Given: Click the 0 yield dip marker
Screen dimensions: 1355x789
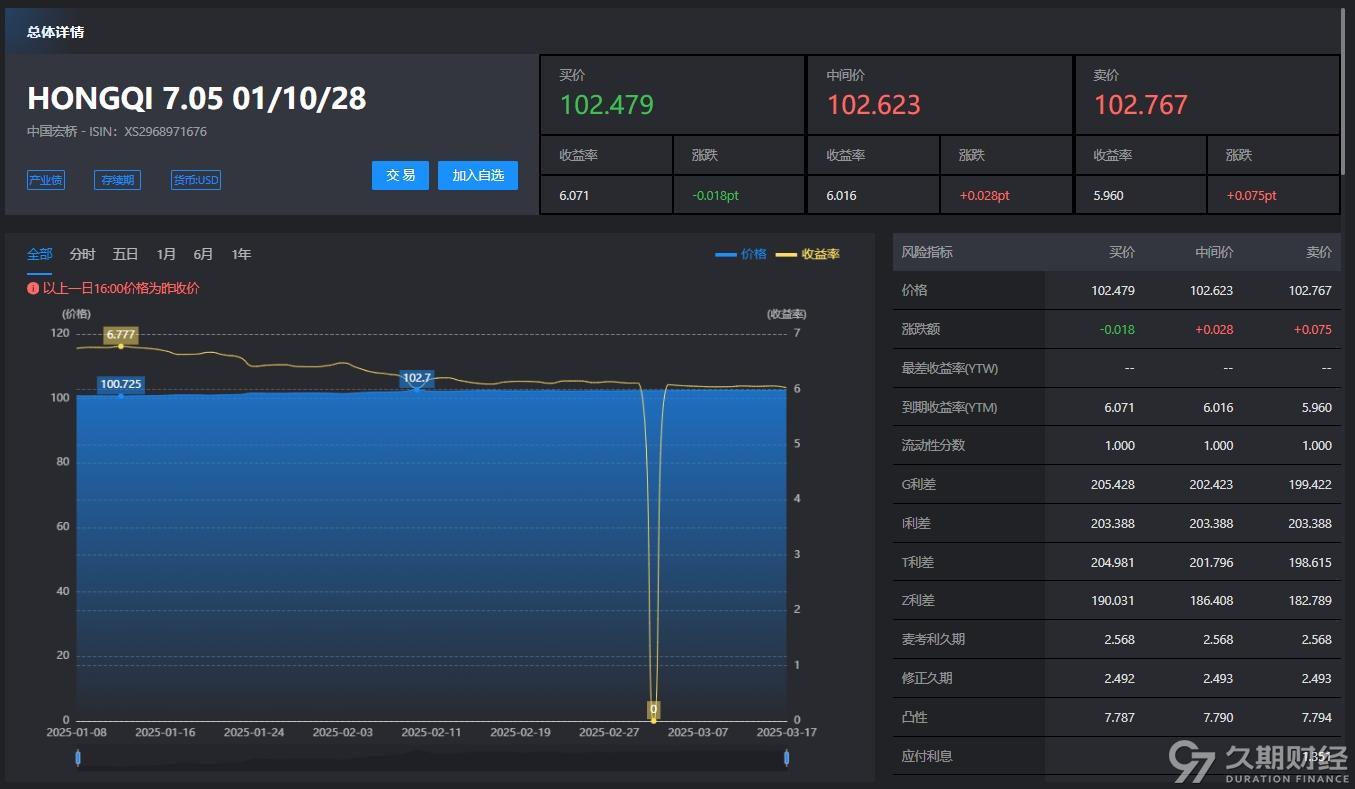Looking at the screenshot, I should pyautogui.click(x=653, y=709).
